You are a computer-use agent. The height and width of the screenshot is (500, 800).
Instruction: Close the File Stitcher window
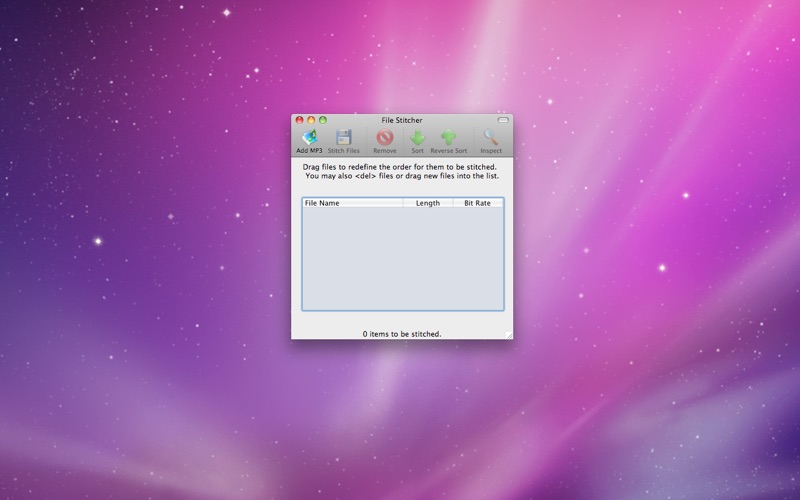tap(299, 120)
